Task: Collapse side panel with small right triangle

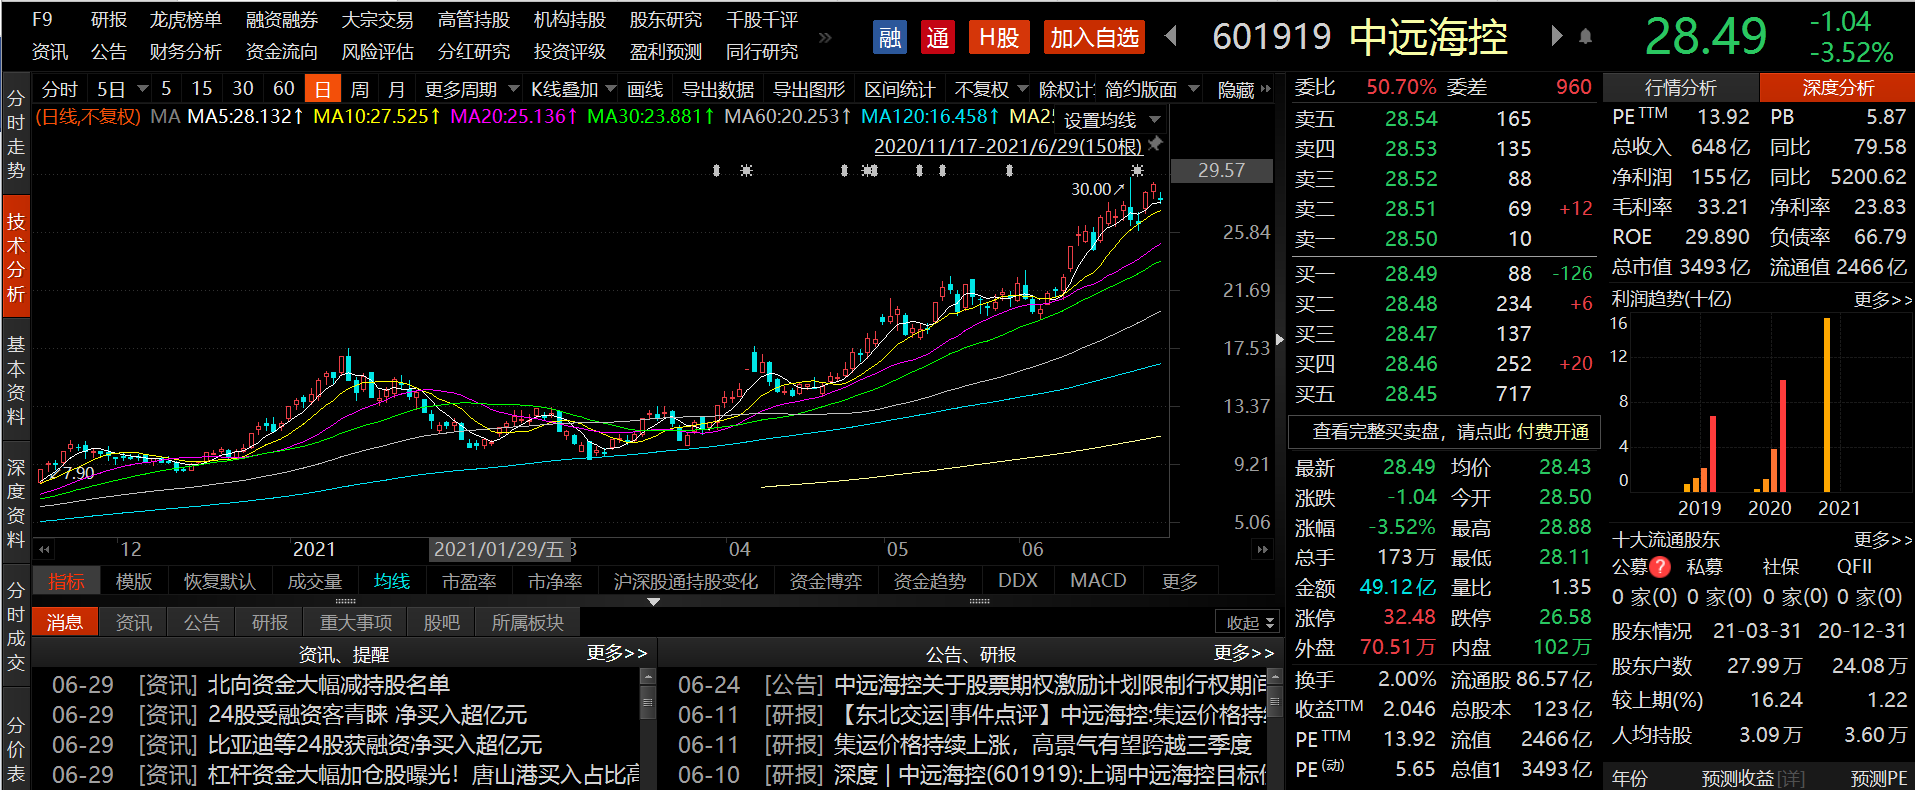Action: pos(1279,340)
